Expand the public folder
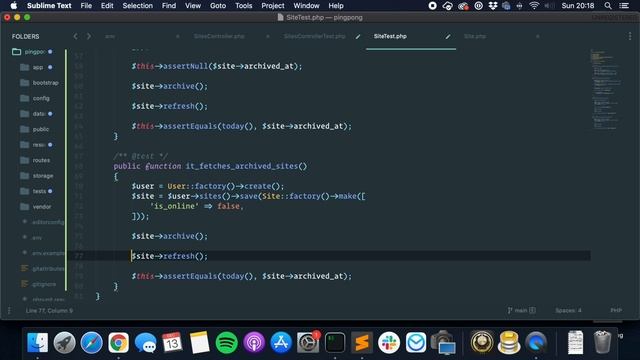 [x=35, y=129]
